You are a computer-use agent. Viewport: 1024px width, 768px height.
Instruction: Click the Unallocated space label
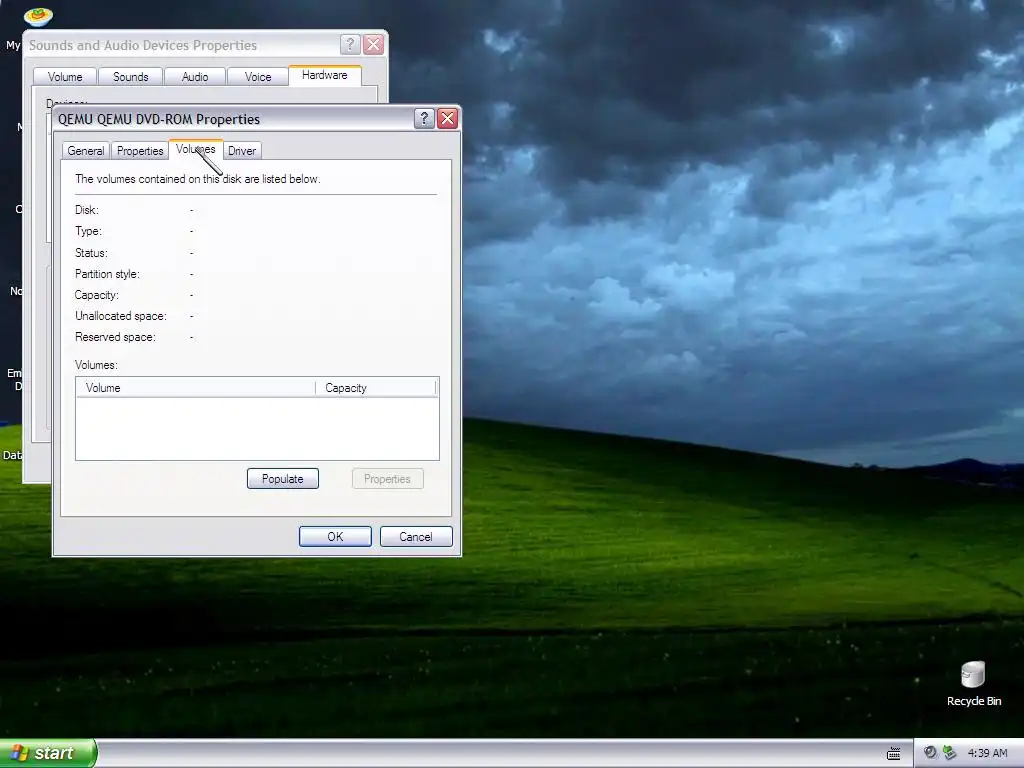point(121,316)
